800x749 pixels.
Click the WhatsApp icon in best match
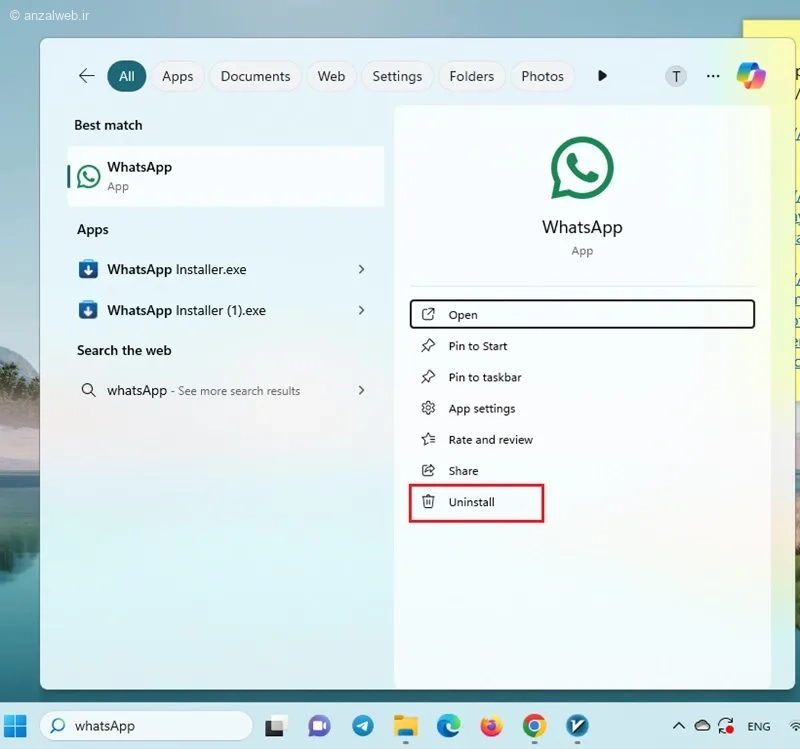pyautogui.click(x=88, y=177)
